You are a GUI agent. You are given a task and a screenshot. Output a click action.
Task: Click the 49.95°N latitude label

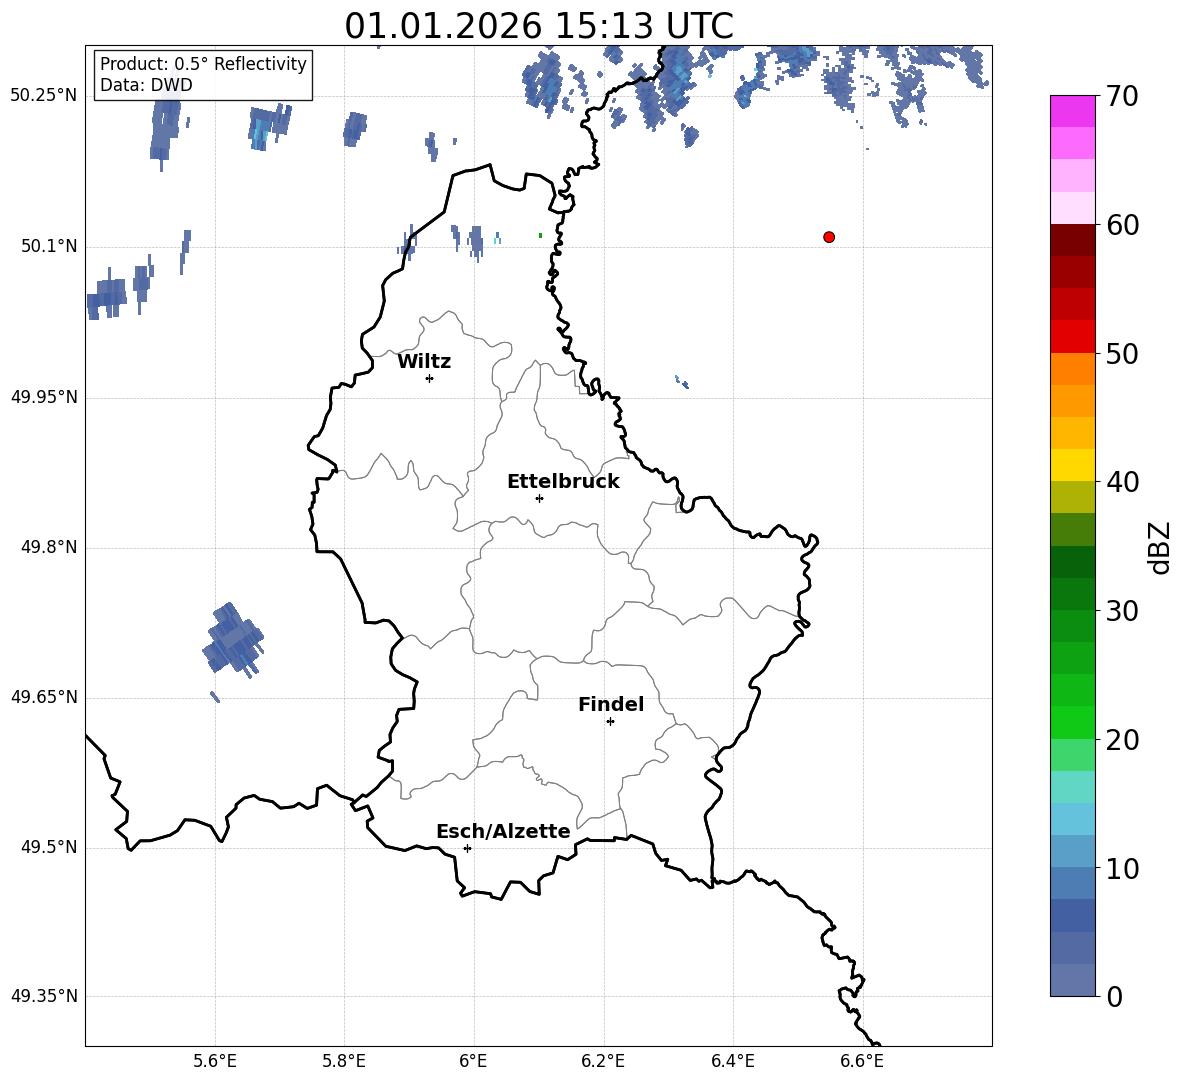click(x=44, y=397)
